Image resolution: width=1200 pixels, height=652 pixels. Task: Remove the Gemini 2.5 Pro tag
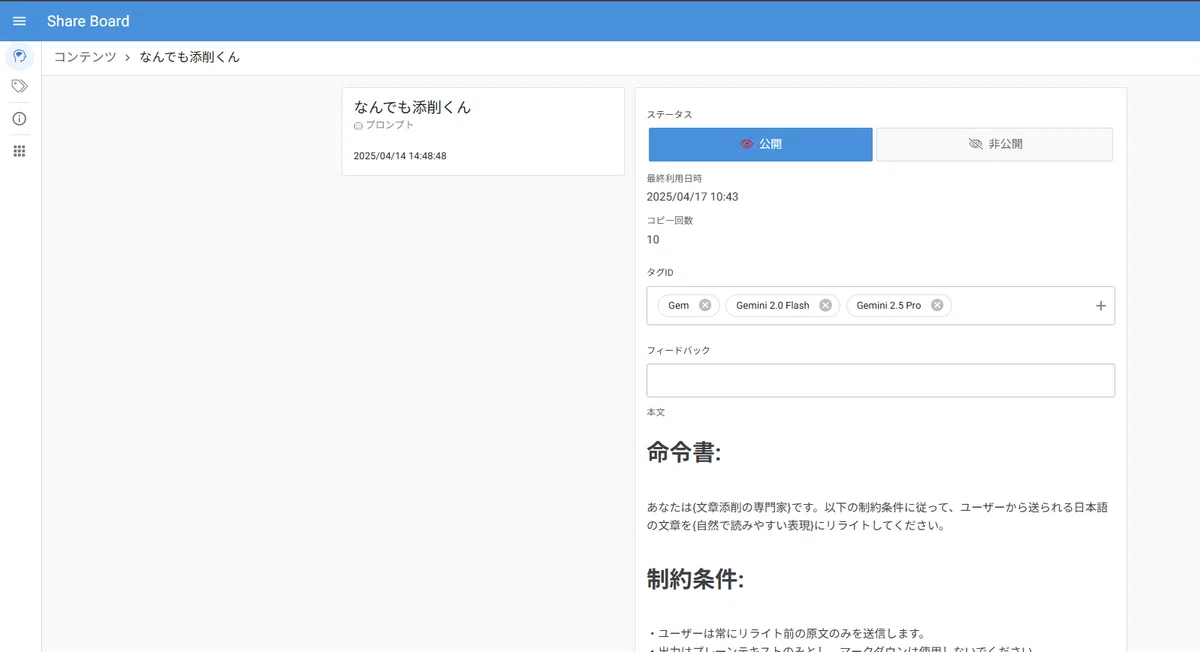point(937,305)
